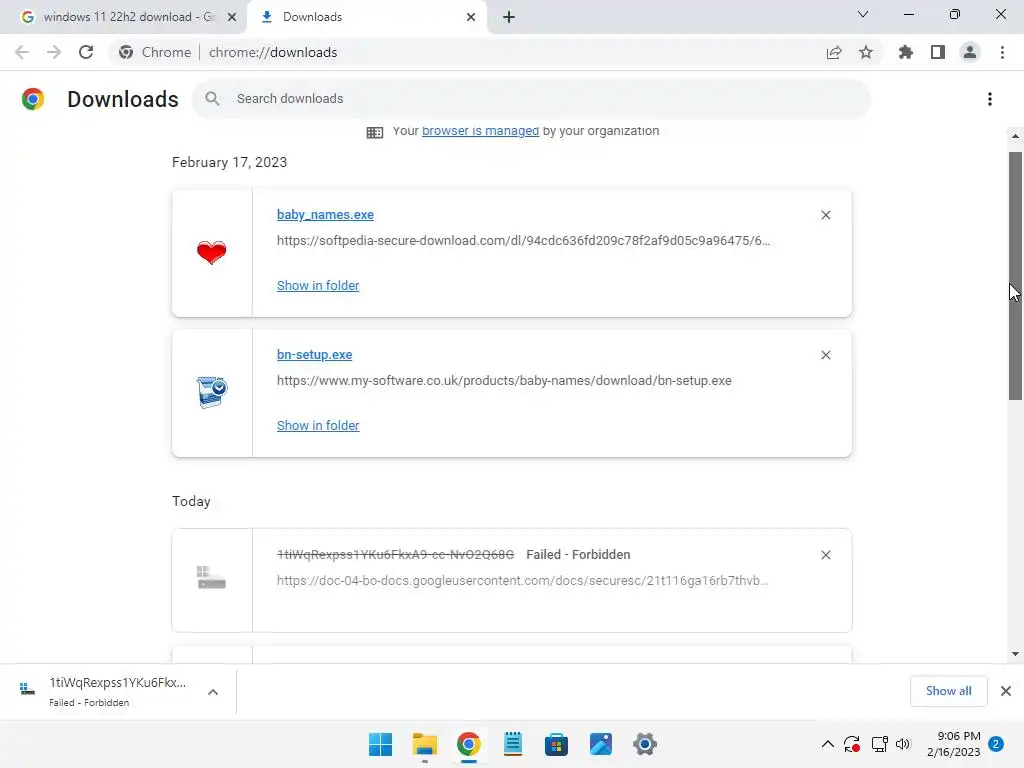Open the Windows Start menu
The width and height of the screenshot is (1024, 768).
click(x=380, y=744)
